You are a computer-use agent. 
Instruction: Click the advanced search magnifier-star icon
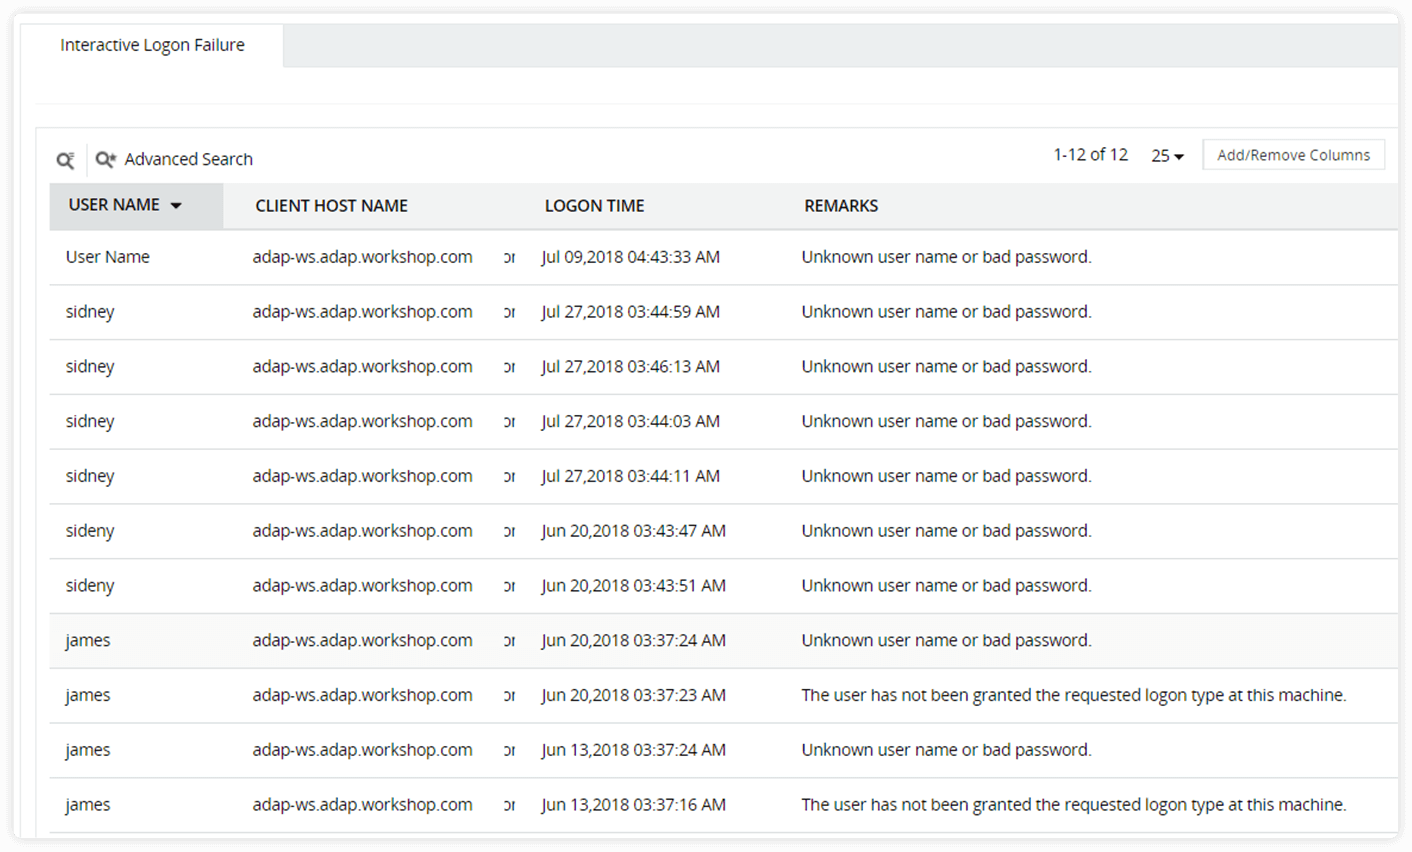106,159
